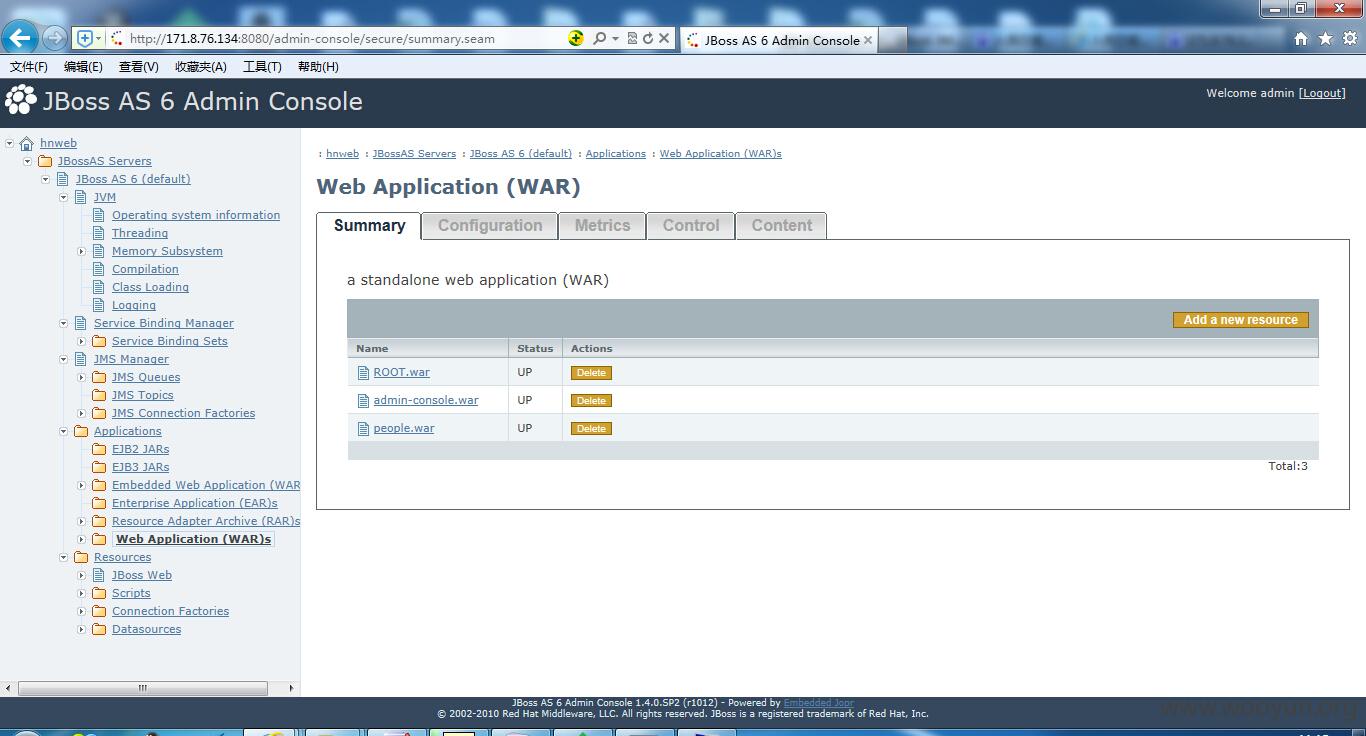
Task: Click the Scripts folder icon
Action: 99,594
